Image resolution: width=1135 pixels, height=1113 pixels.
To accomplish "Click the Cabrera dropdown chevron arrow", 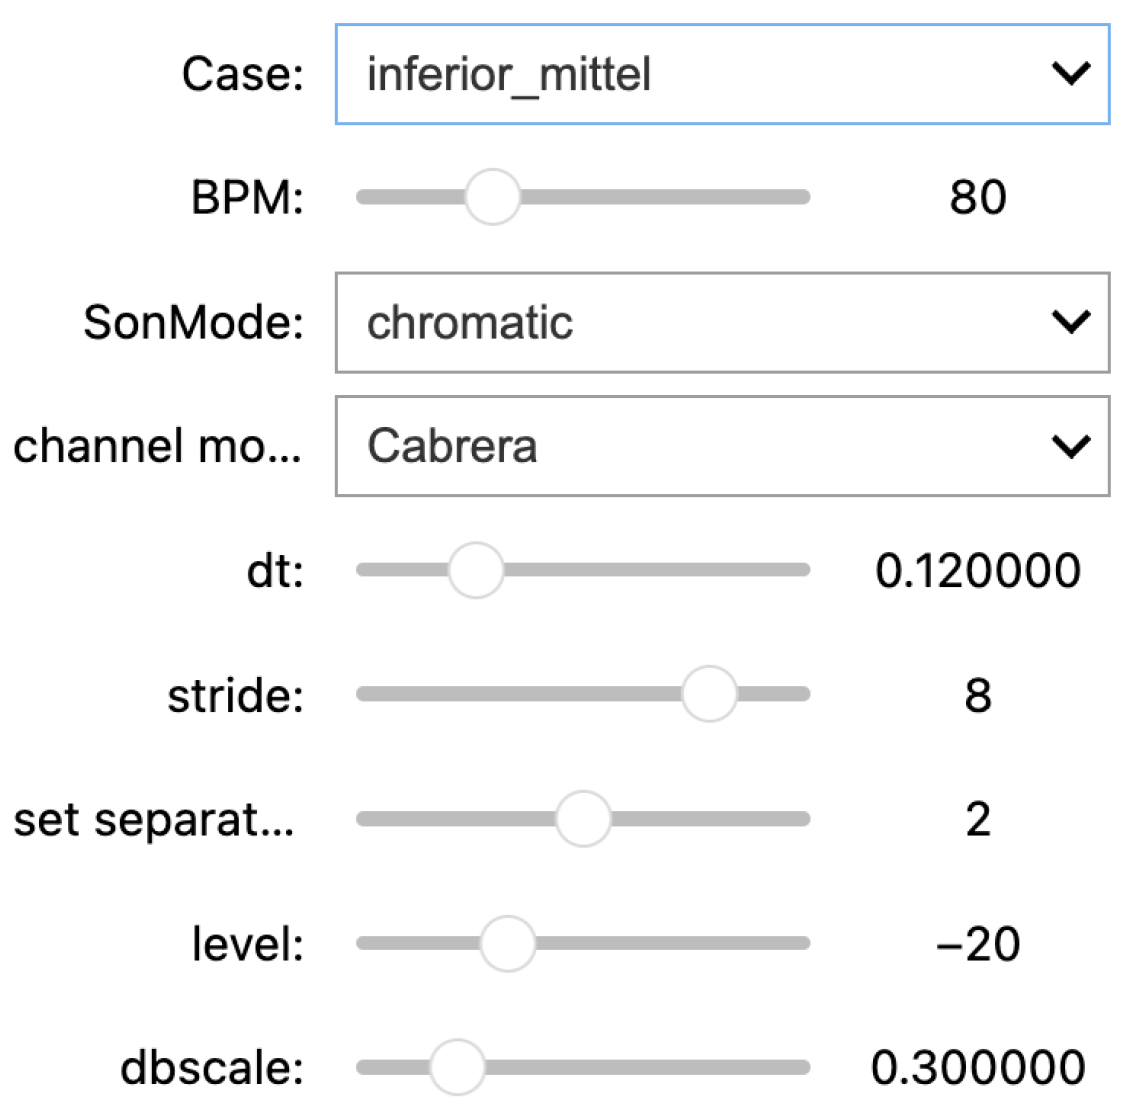I will pos(1071,446).
